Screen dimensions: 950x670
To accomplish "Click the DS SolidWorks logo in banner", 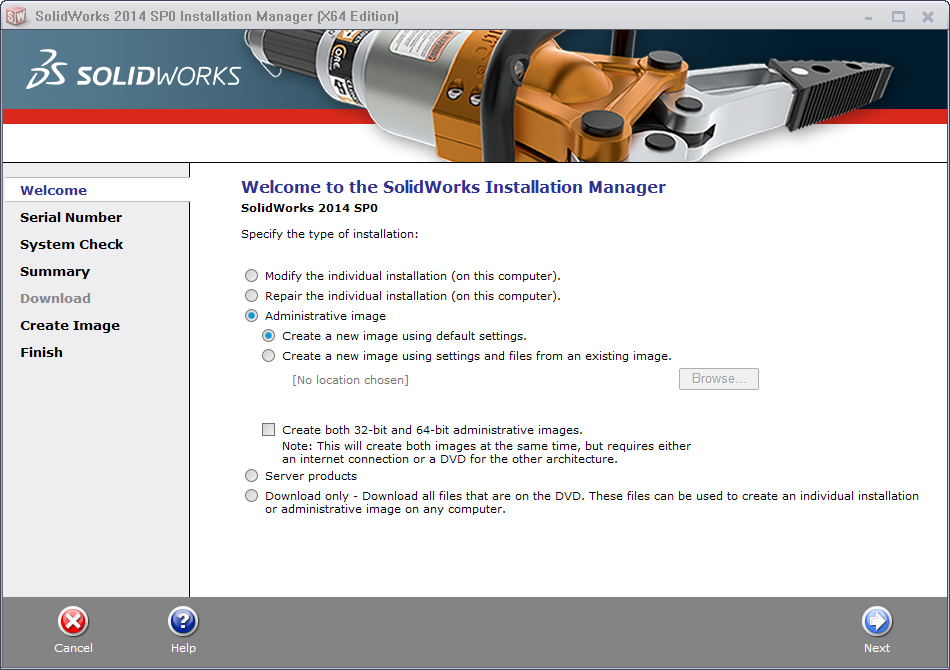I will click(x=133, y=71).
